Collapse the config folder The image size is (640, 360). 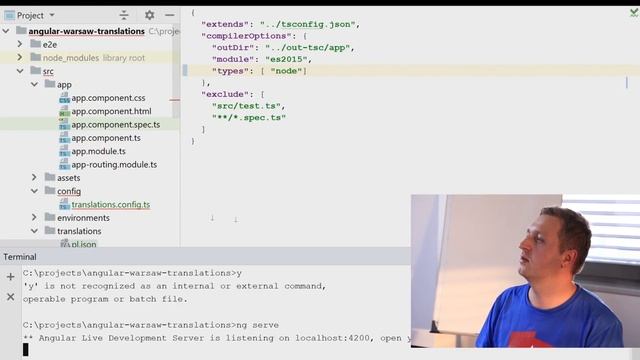[x=34, y=191]
